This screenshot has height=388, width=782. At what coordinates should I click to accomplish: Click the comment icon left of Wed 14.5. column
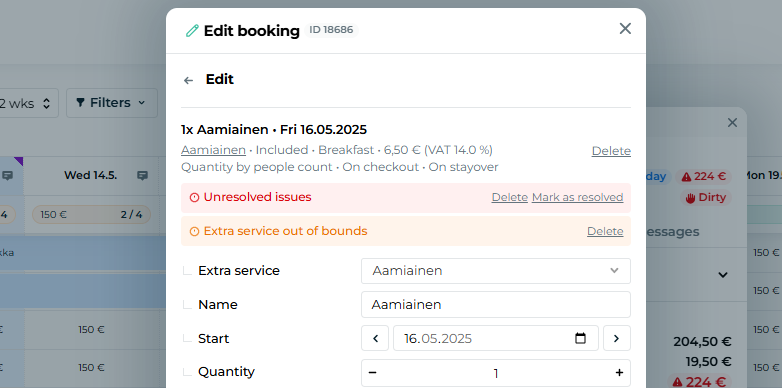coord(7,176)
